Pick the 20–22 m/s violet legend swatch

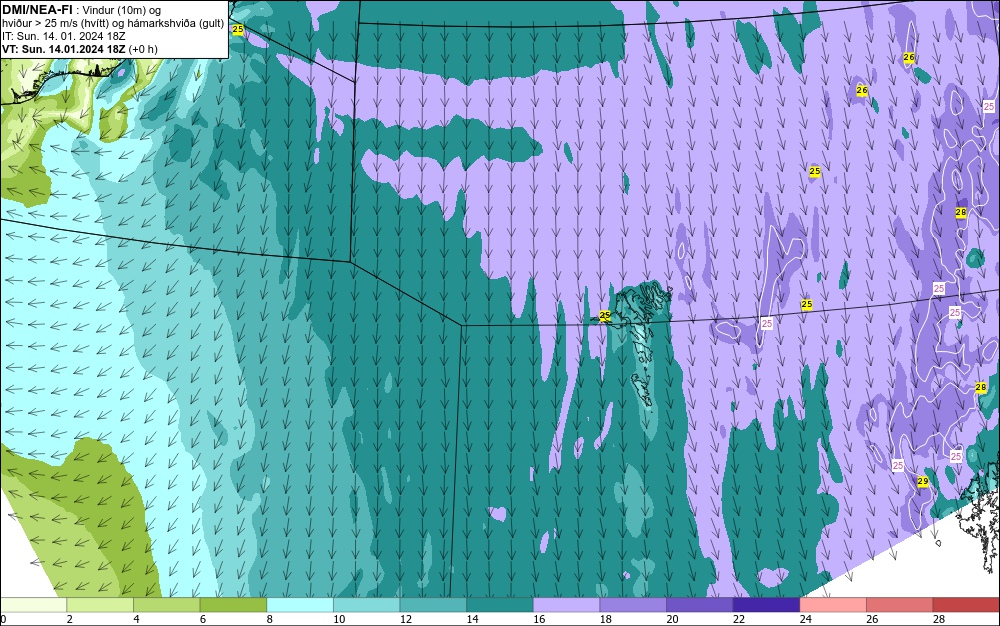click(700, 605)
